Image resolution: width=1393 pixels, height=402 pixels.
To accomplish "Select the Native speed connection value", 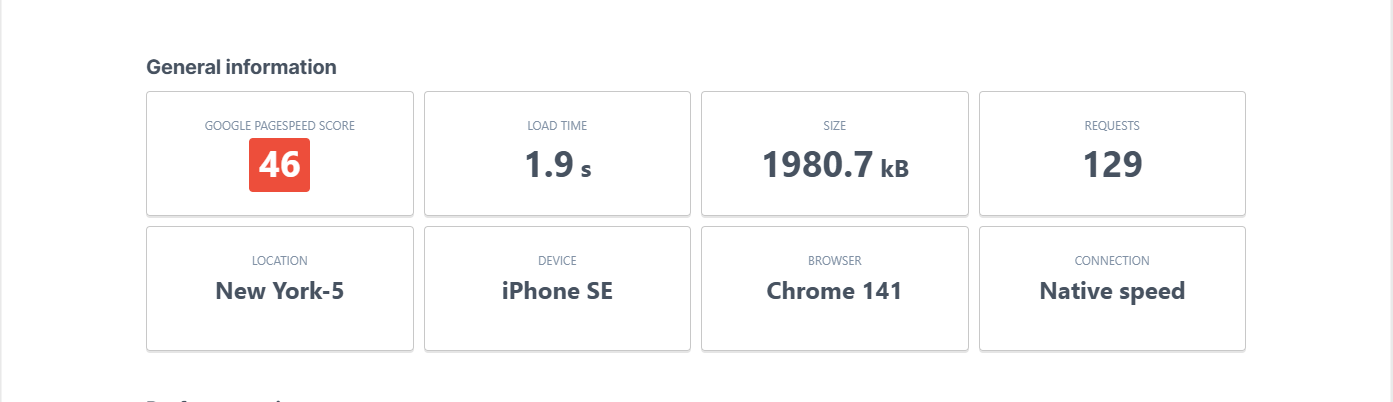I will coord(1112,291).
